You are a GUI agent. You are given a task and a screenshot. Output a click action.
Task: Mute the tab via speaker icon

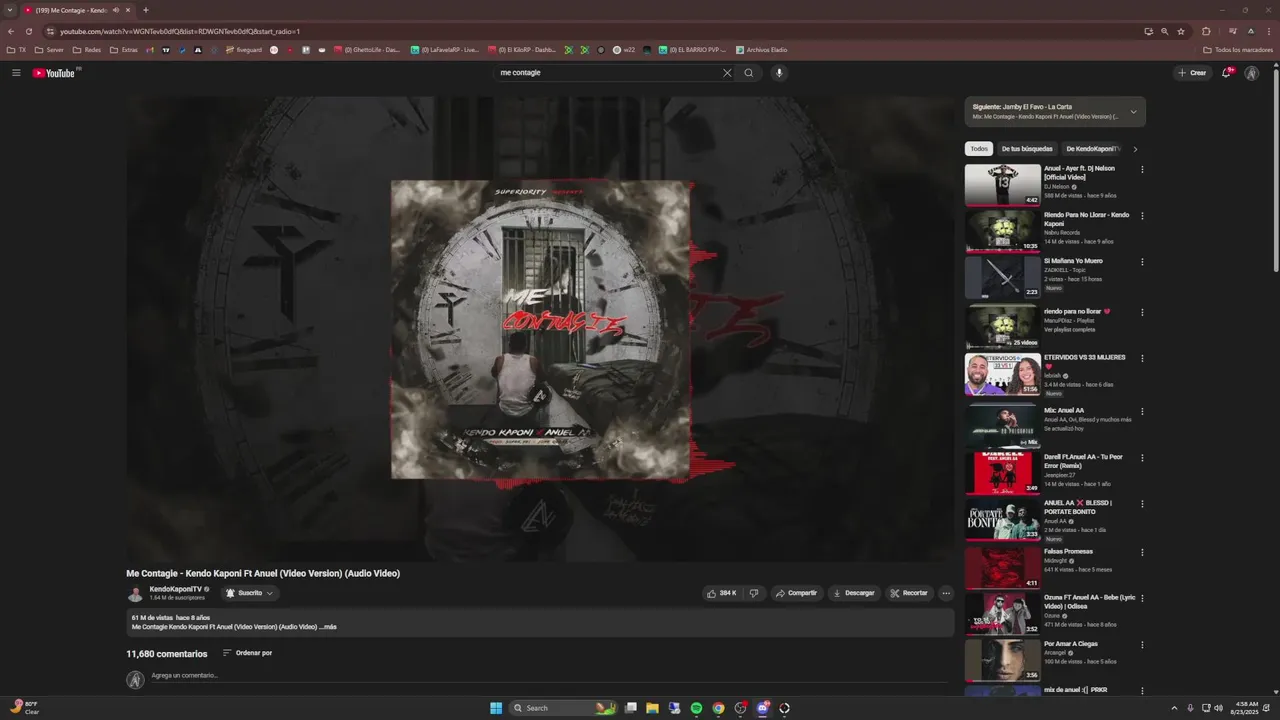tap(117, 10)
